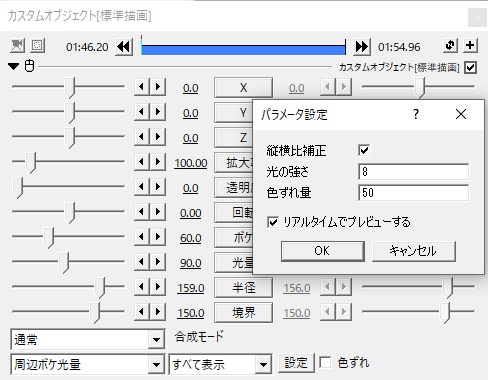Viewport: 488px width, 380px height.
Task: Increase 回転 0.00 with right arrow
Action: [x=157, y=212]
